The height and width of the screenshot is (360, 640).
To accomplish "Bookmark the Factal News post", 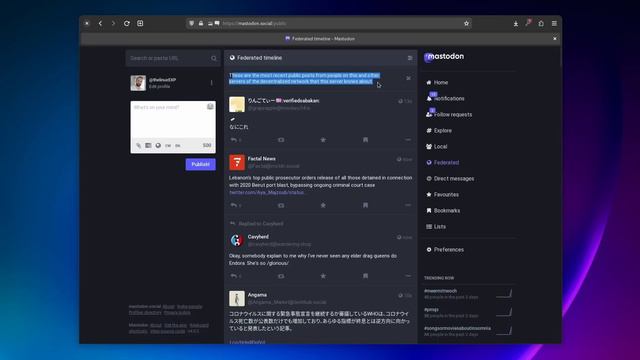I will tap(365, 205).
